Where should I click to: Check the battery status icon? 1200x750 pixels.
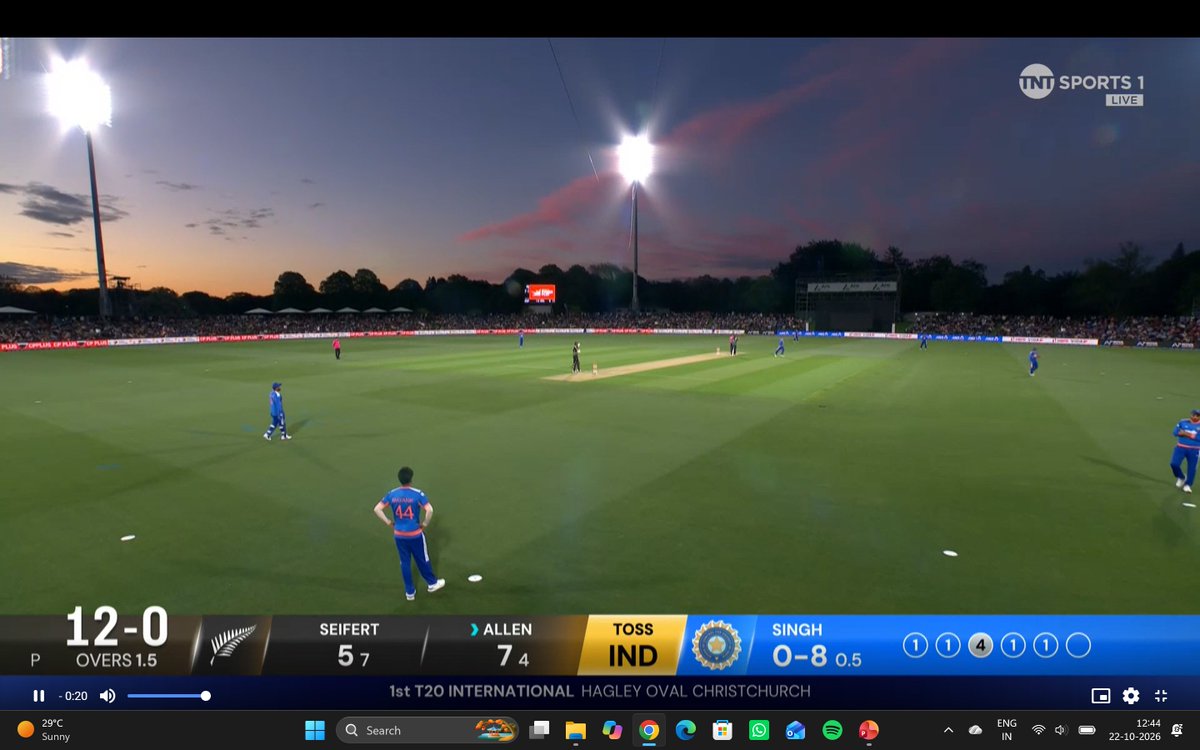tap(1087, 730)
